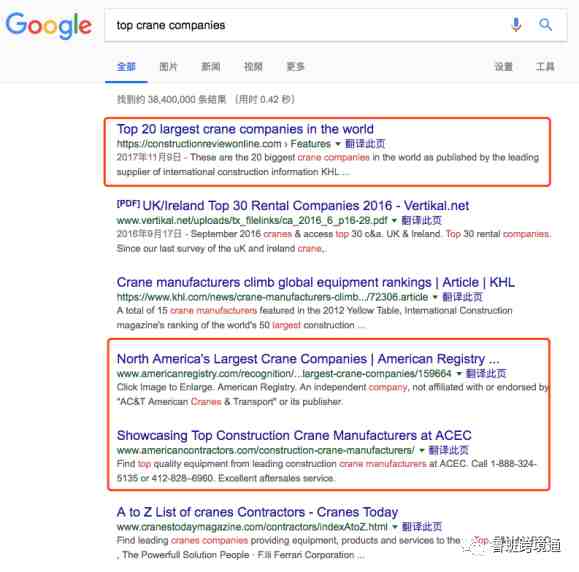The height and width of the screenshot is (572, 579).
Task: Open 工具 (Tools) options
Action: coord(545,67)
